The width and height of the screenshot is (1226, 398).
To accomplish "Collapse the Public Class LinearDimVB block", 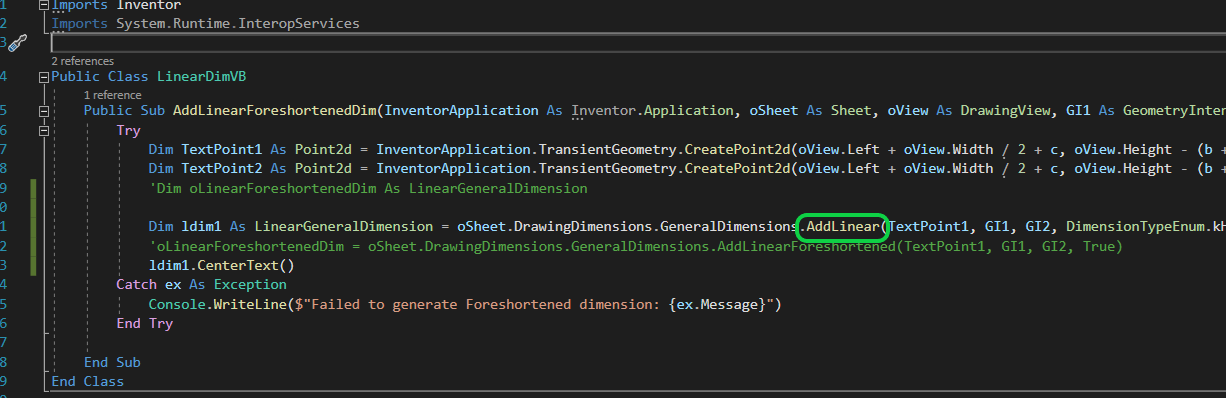I will coord(43,77).
